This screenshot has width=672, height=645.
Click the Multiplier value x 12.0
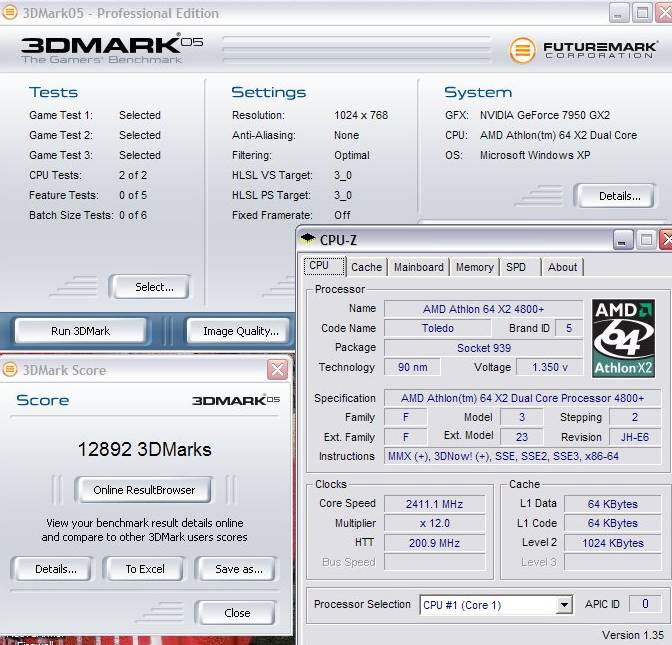pos(434,523)
